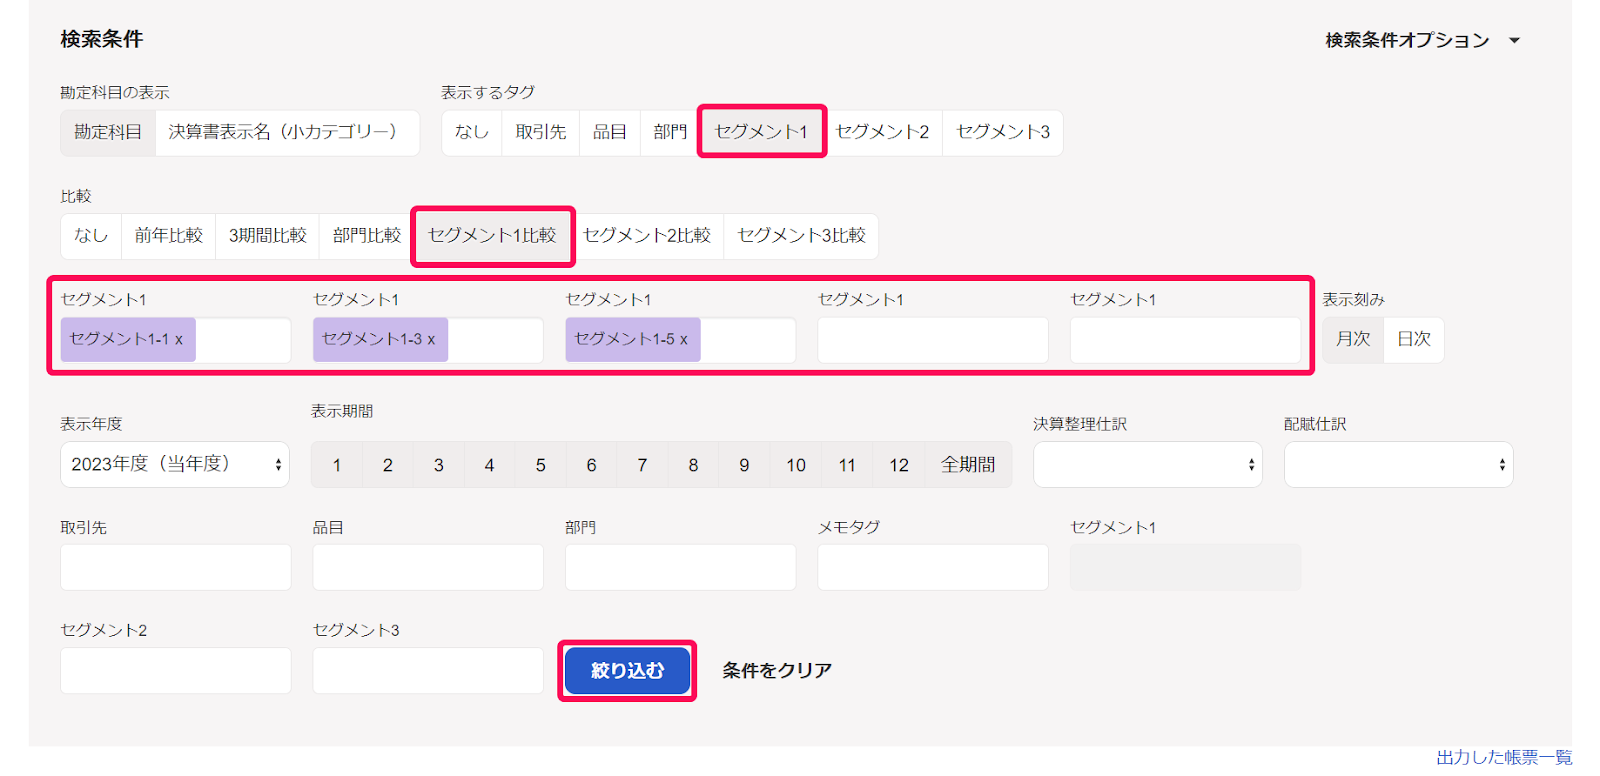The image size is (1600, 776).
Task: Click 条件をクリア to reset conditions
Action: [777, 670]
